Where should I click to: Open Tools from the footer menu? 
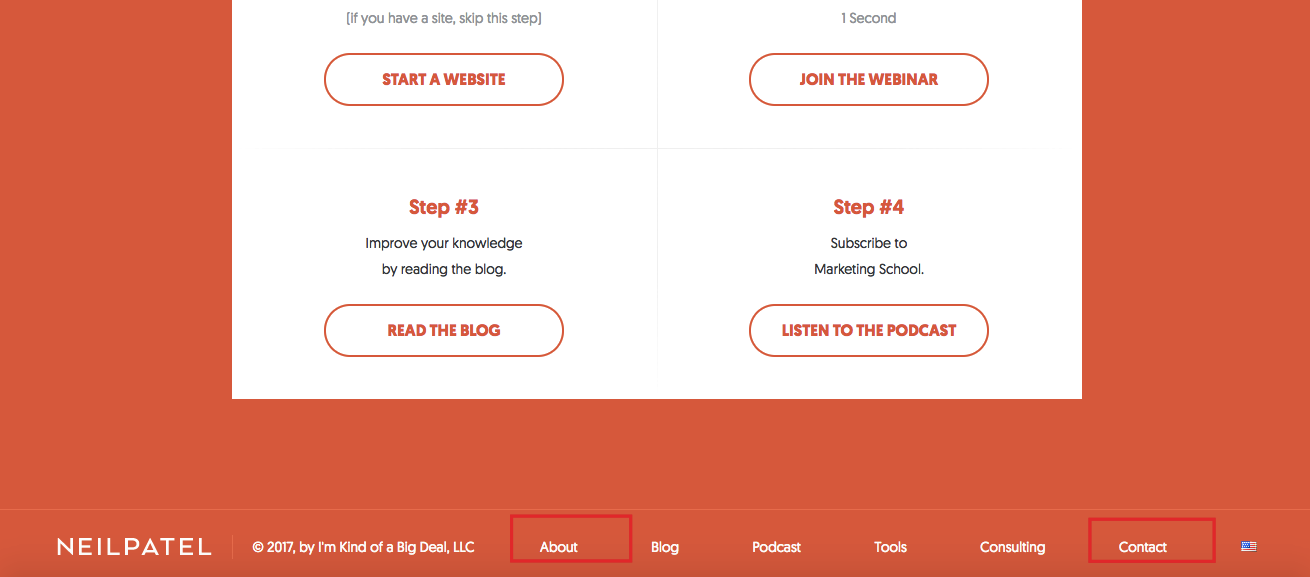(x=890, y=547)
